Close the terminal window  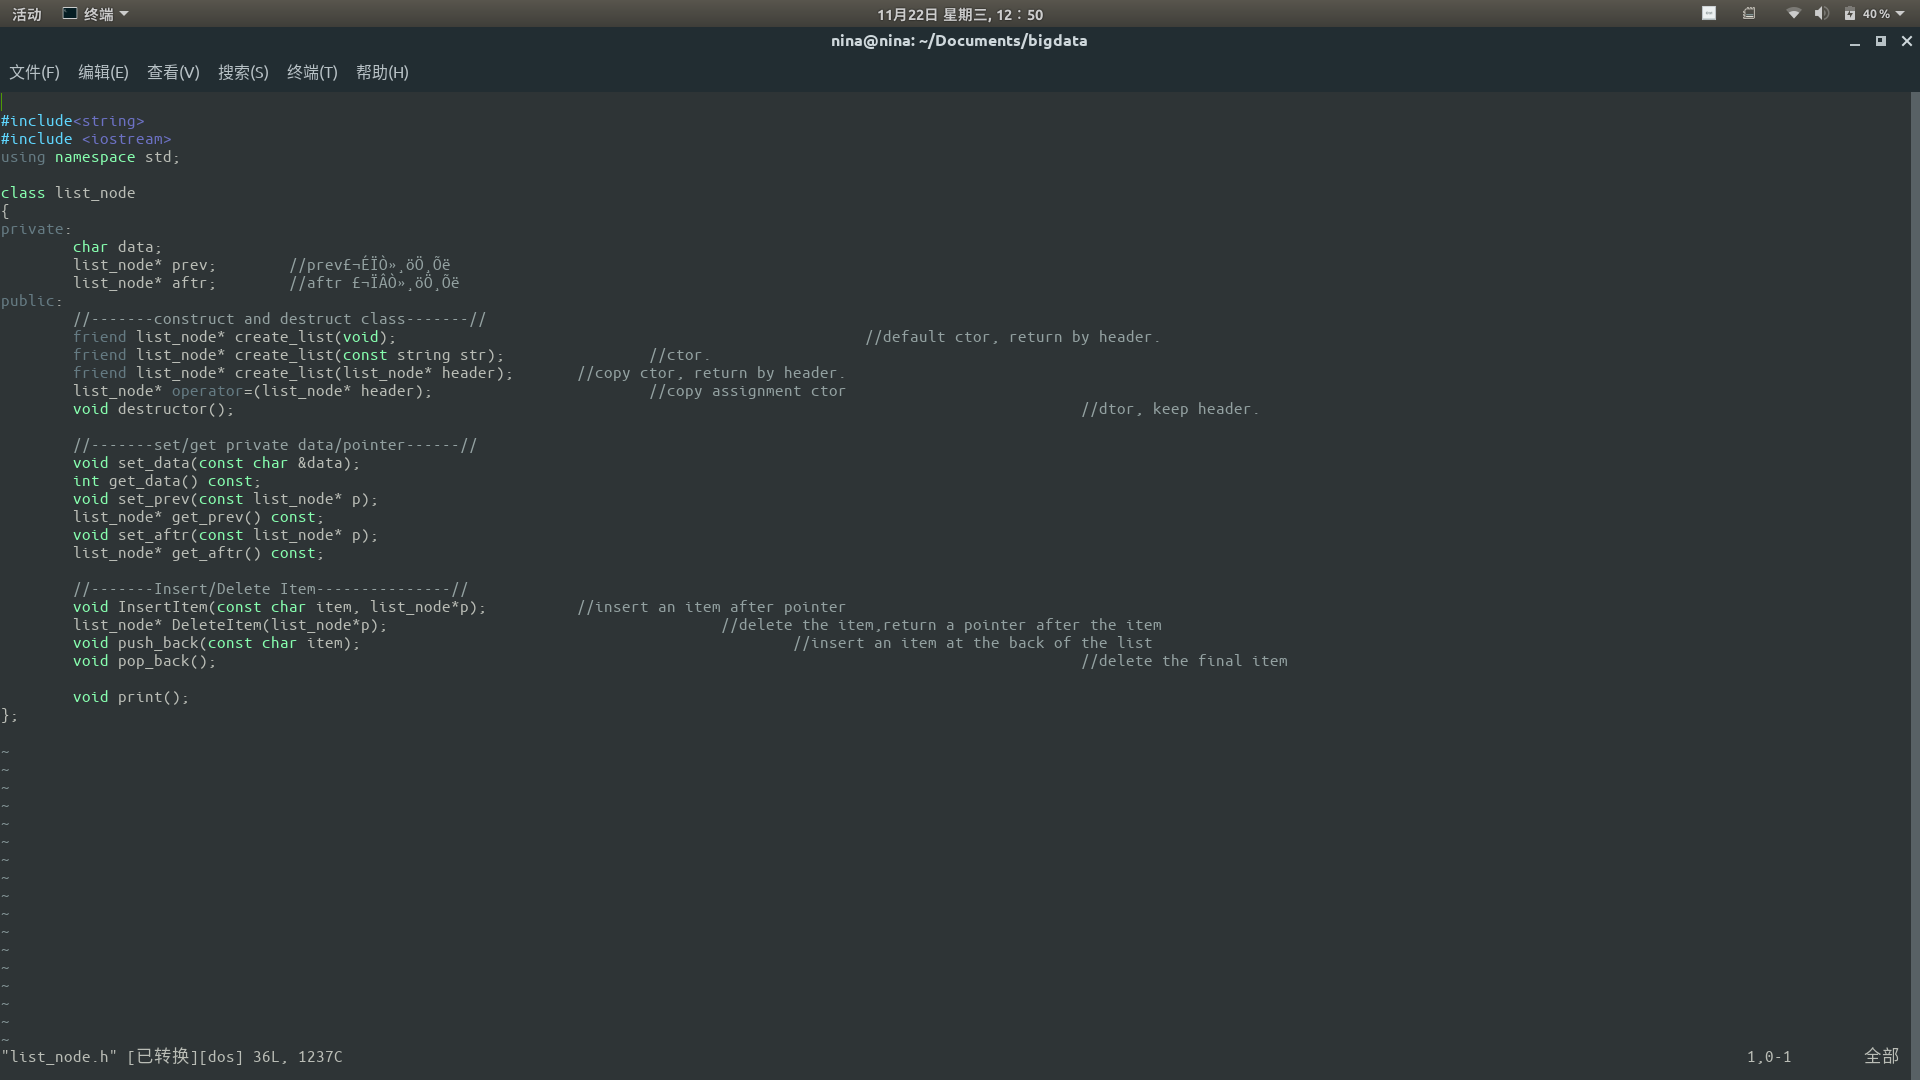[x=1907, y=41]
